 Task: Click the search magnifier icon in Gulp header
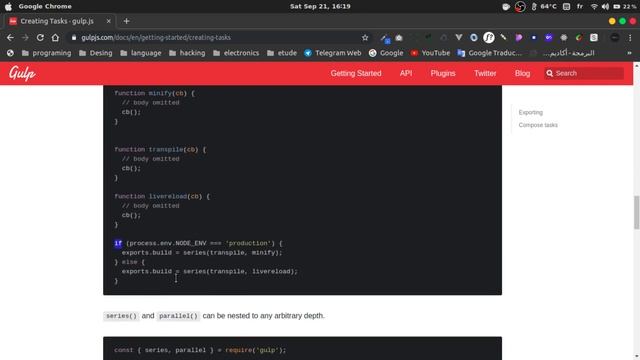[x=550, y=73]
